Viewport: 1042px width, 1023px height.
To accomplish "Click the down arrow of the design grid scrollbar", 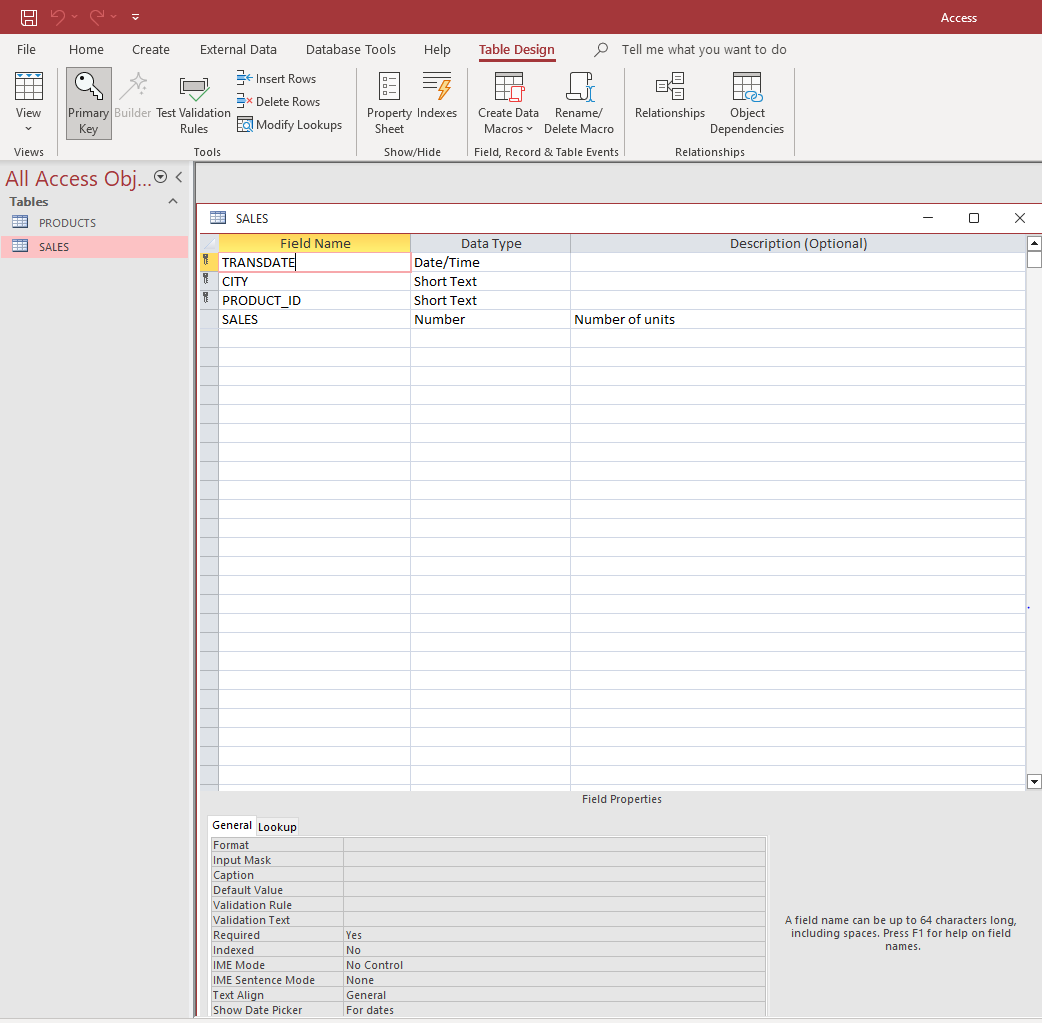I will (x=1034, y=782).
